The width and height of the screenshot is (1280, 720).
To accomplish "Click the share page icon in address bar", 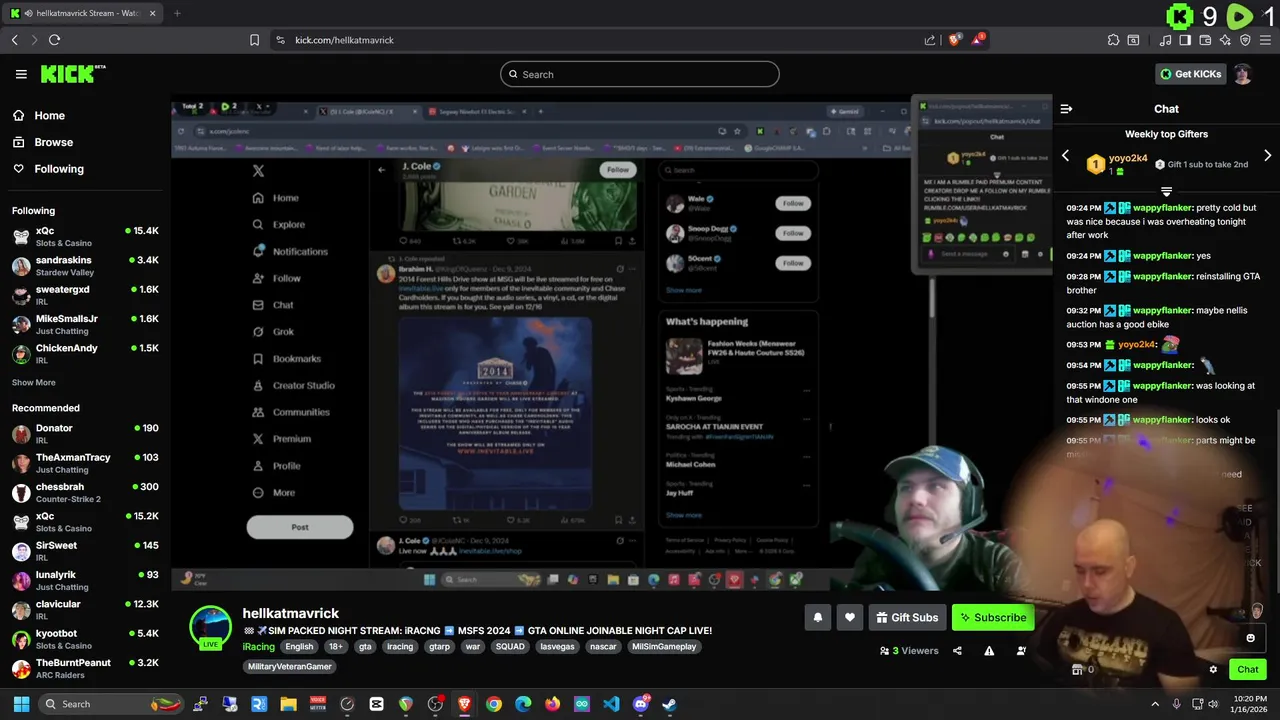I will (930, 40).
